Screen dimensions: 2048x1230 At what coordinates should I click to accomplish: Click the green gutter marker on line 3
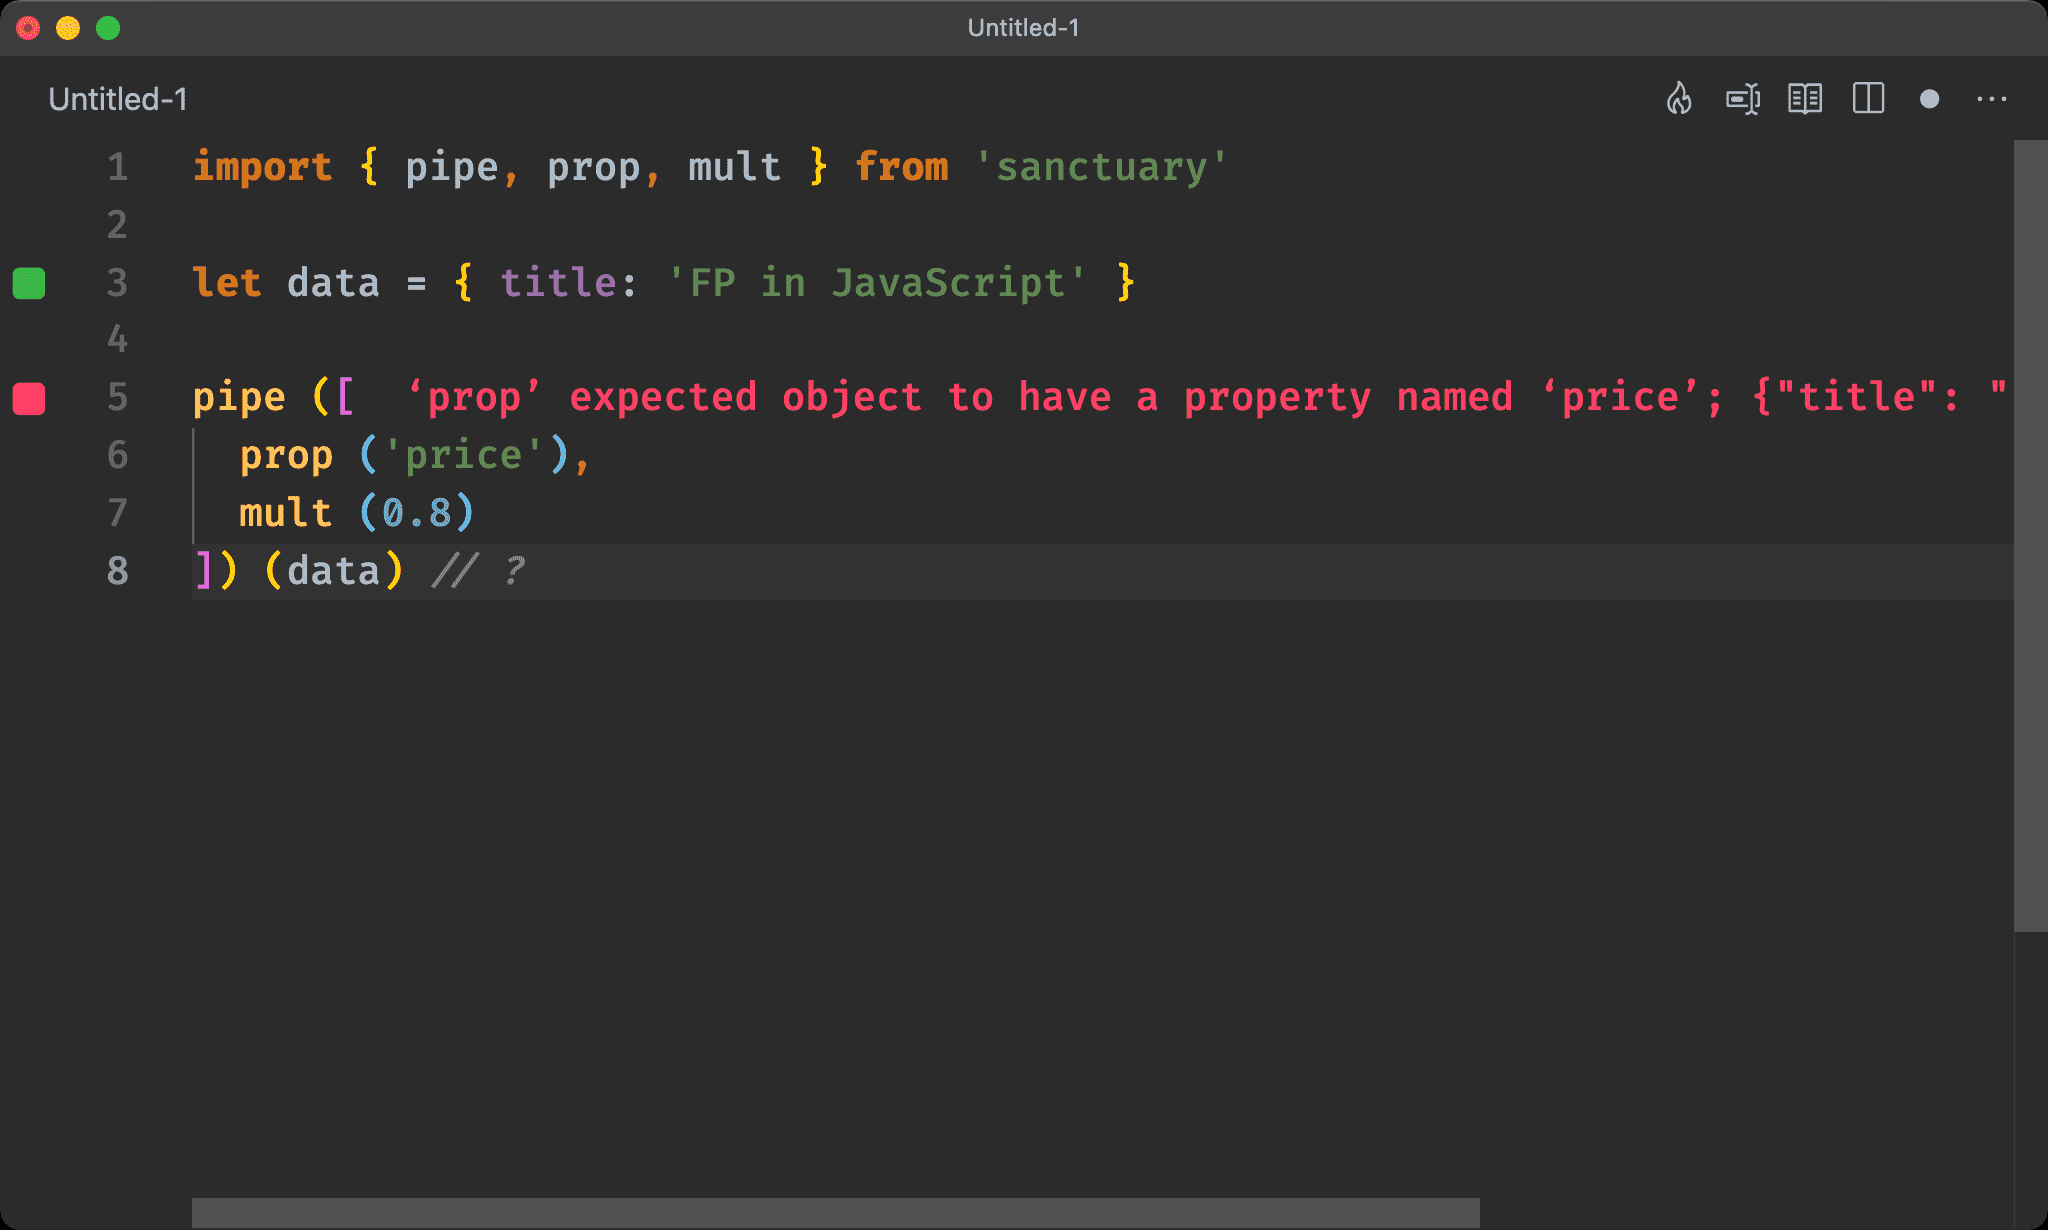point(29,283)
